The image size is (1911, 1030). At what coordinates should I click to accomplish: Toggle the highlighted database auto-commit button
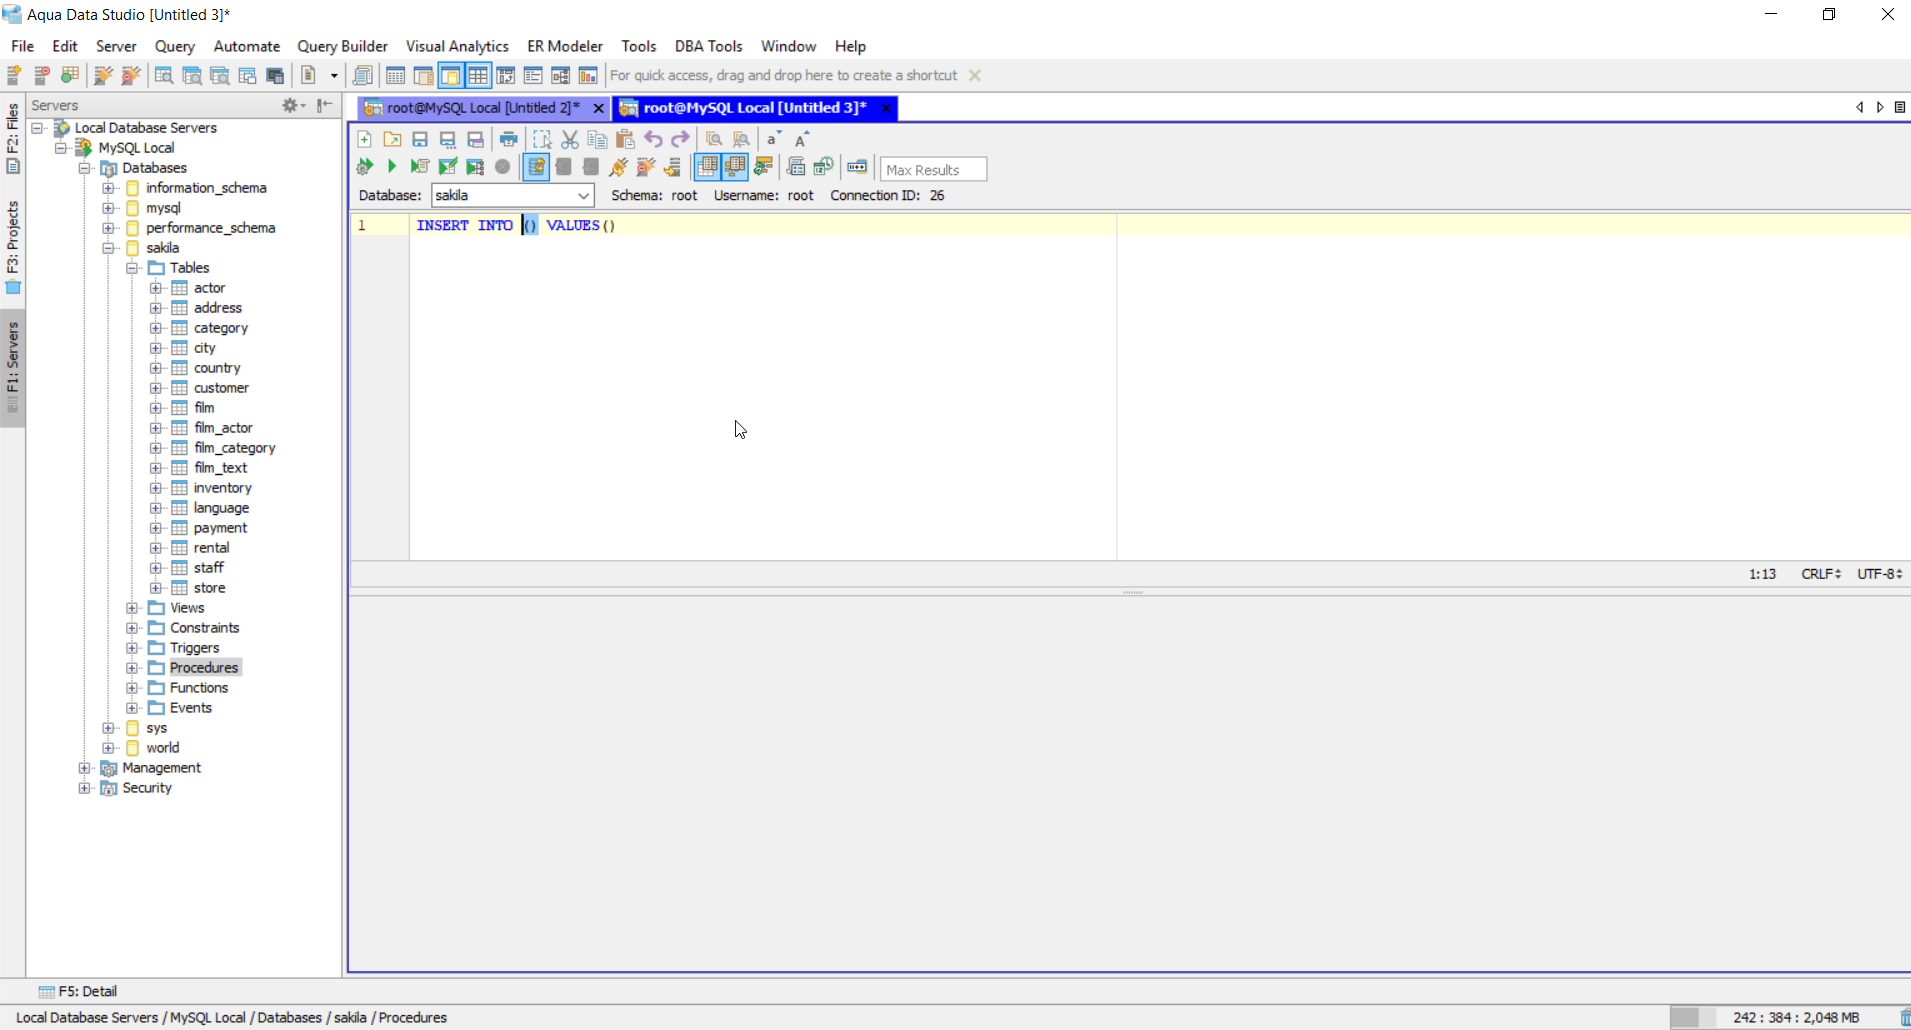(x=536, y=167)
